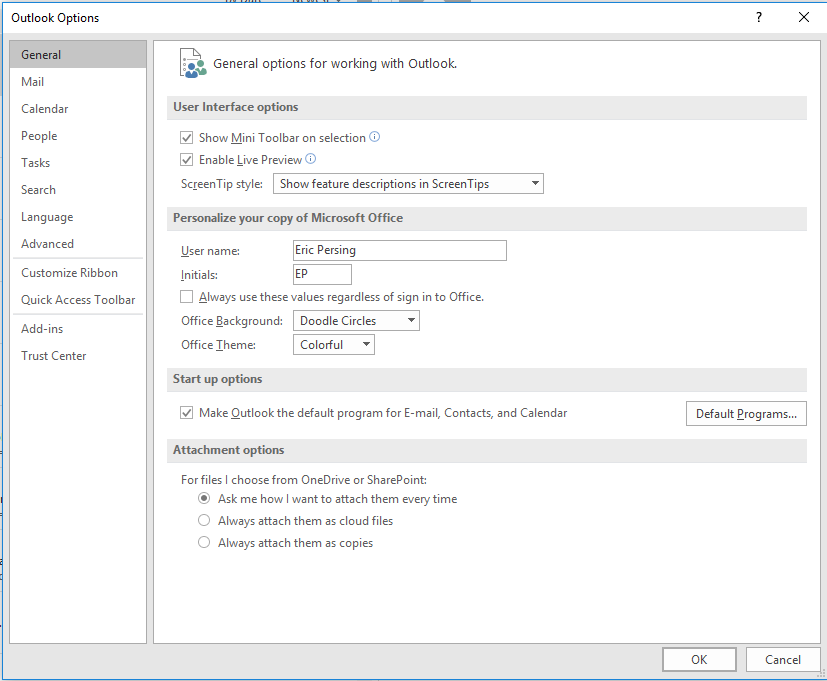Select Always attach them as cloud files
This screenshot has width=827, height=681.
(204, 521)
